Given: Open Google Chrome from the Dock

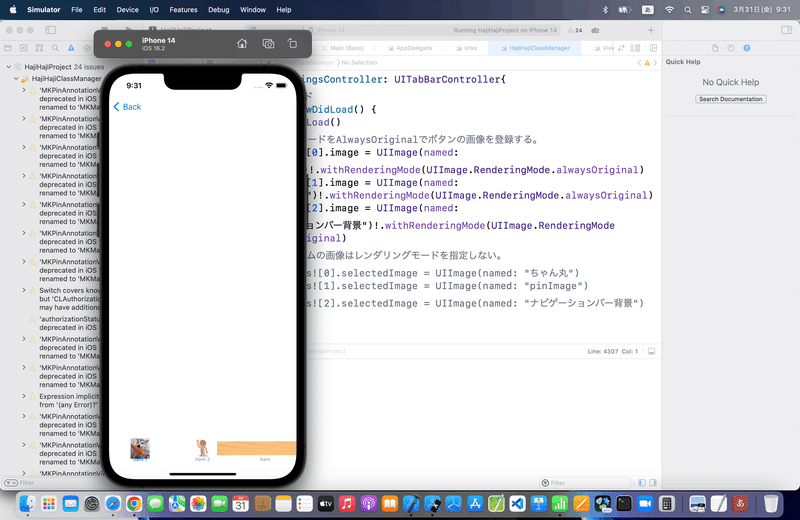Looking at the screenshot, I should pyautogui.click(x=134, y=504).
